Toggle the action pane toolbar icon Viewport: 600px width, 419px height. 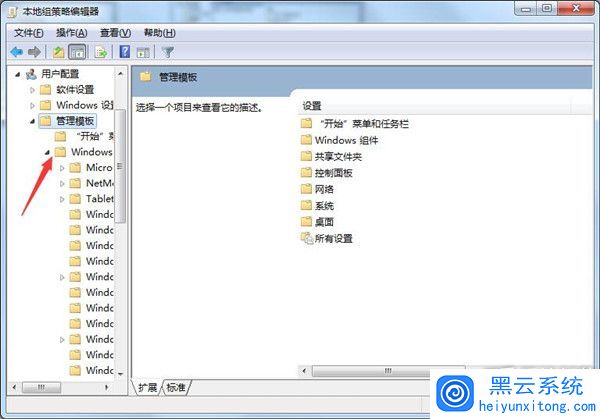(143, 52)
